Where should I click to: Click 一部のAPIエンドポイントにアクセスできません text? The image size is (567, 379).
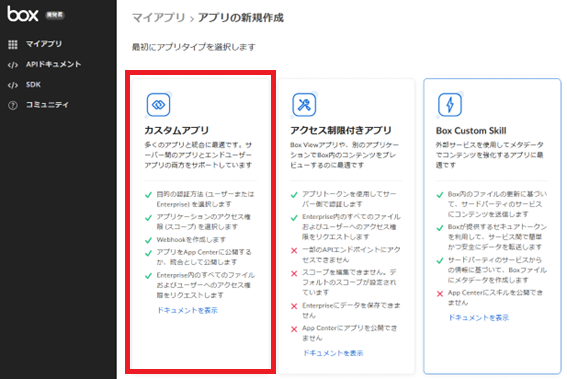coord(351,255)
